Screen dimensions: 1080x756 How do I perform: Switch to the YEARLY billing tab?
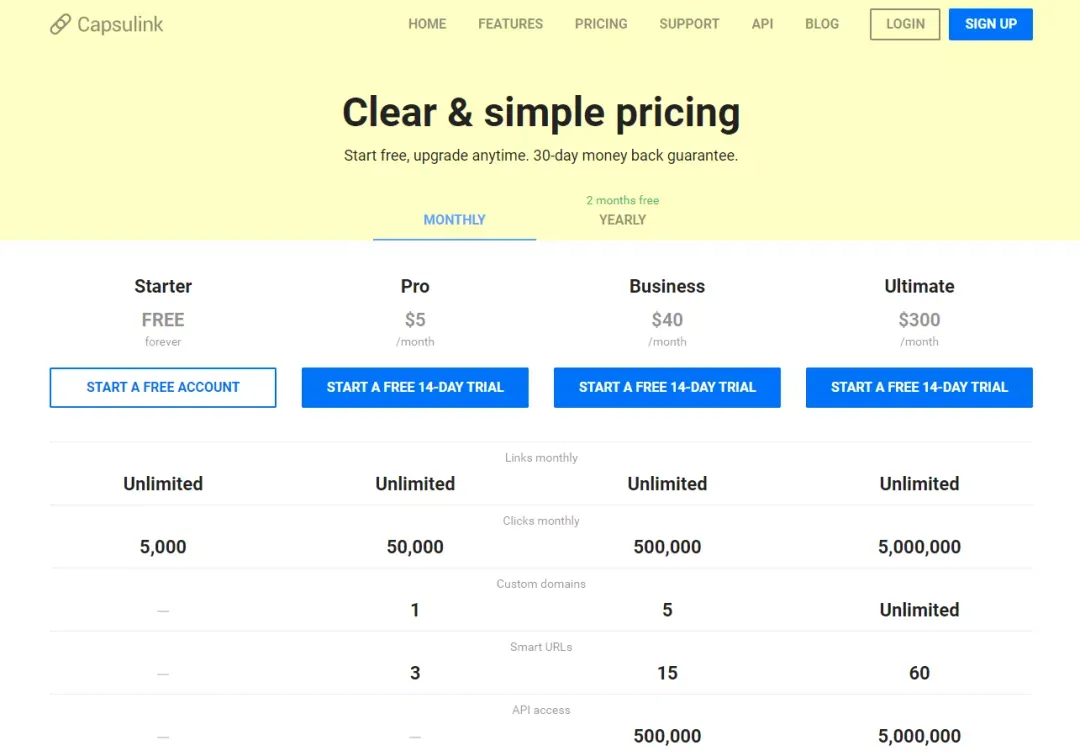pyautogui.click(x=623, y=220)
